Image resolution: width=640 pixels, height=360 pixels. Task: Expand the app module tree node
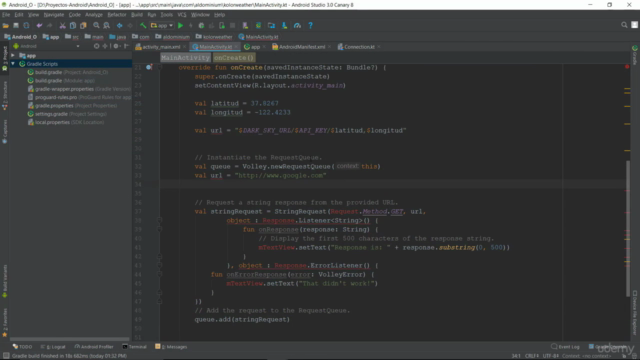pos(13,56)
